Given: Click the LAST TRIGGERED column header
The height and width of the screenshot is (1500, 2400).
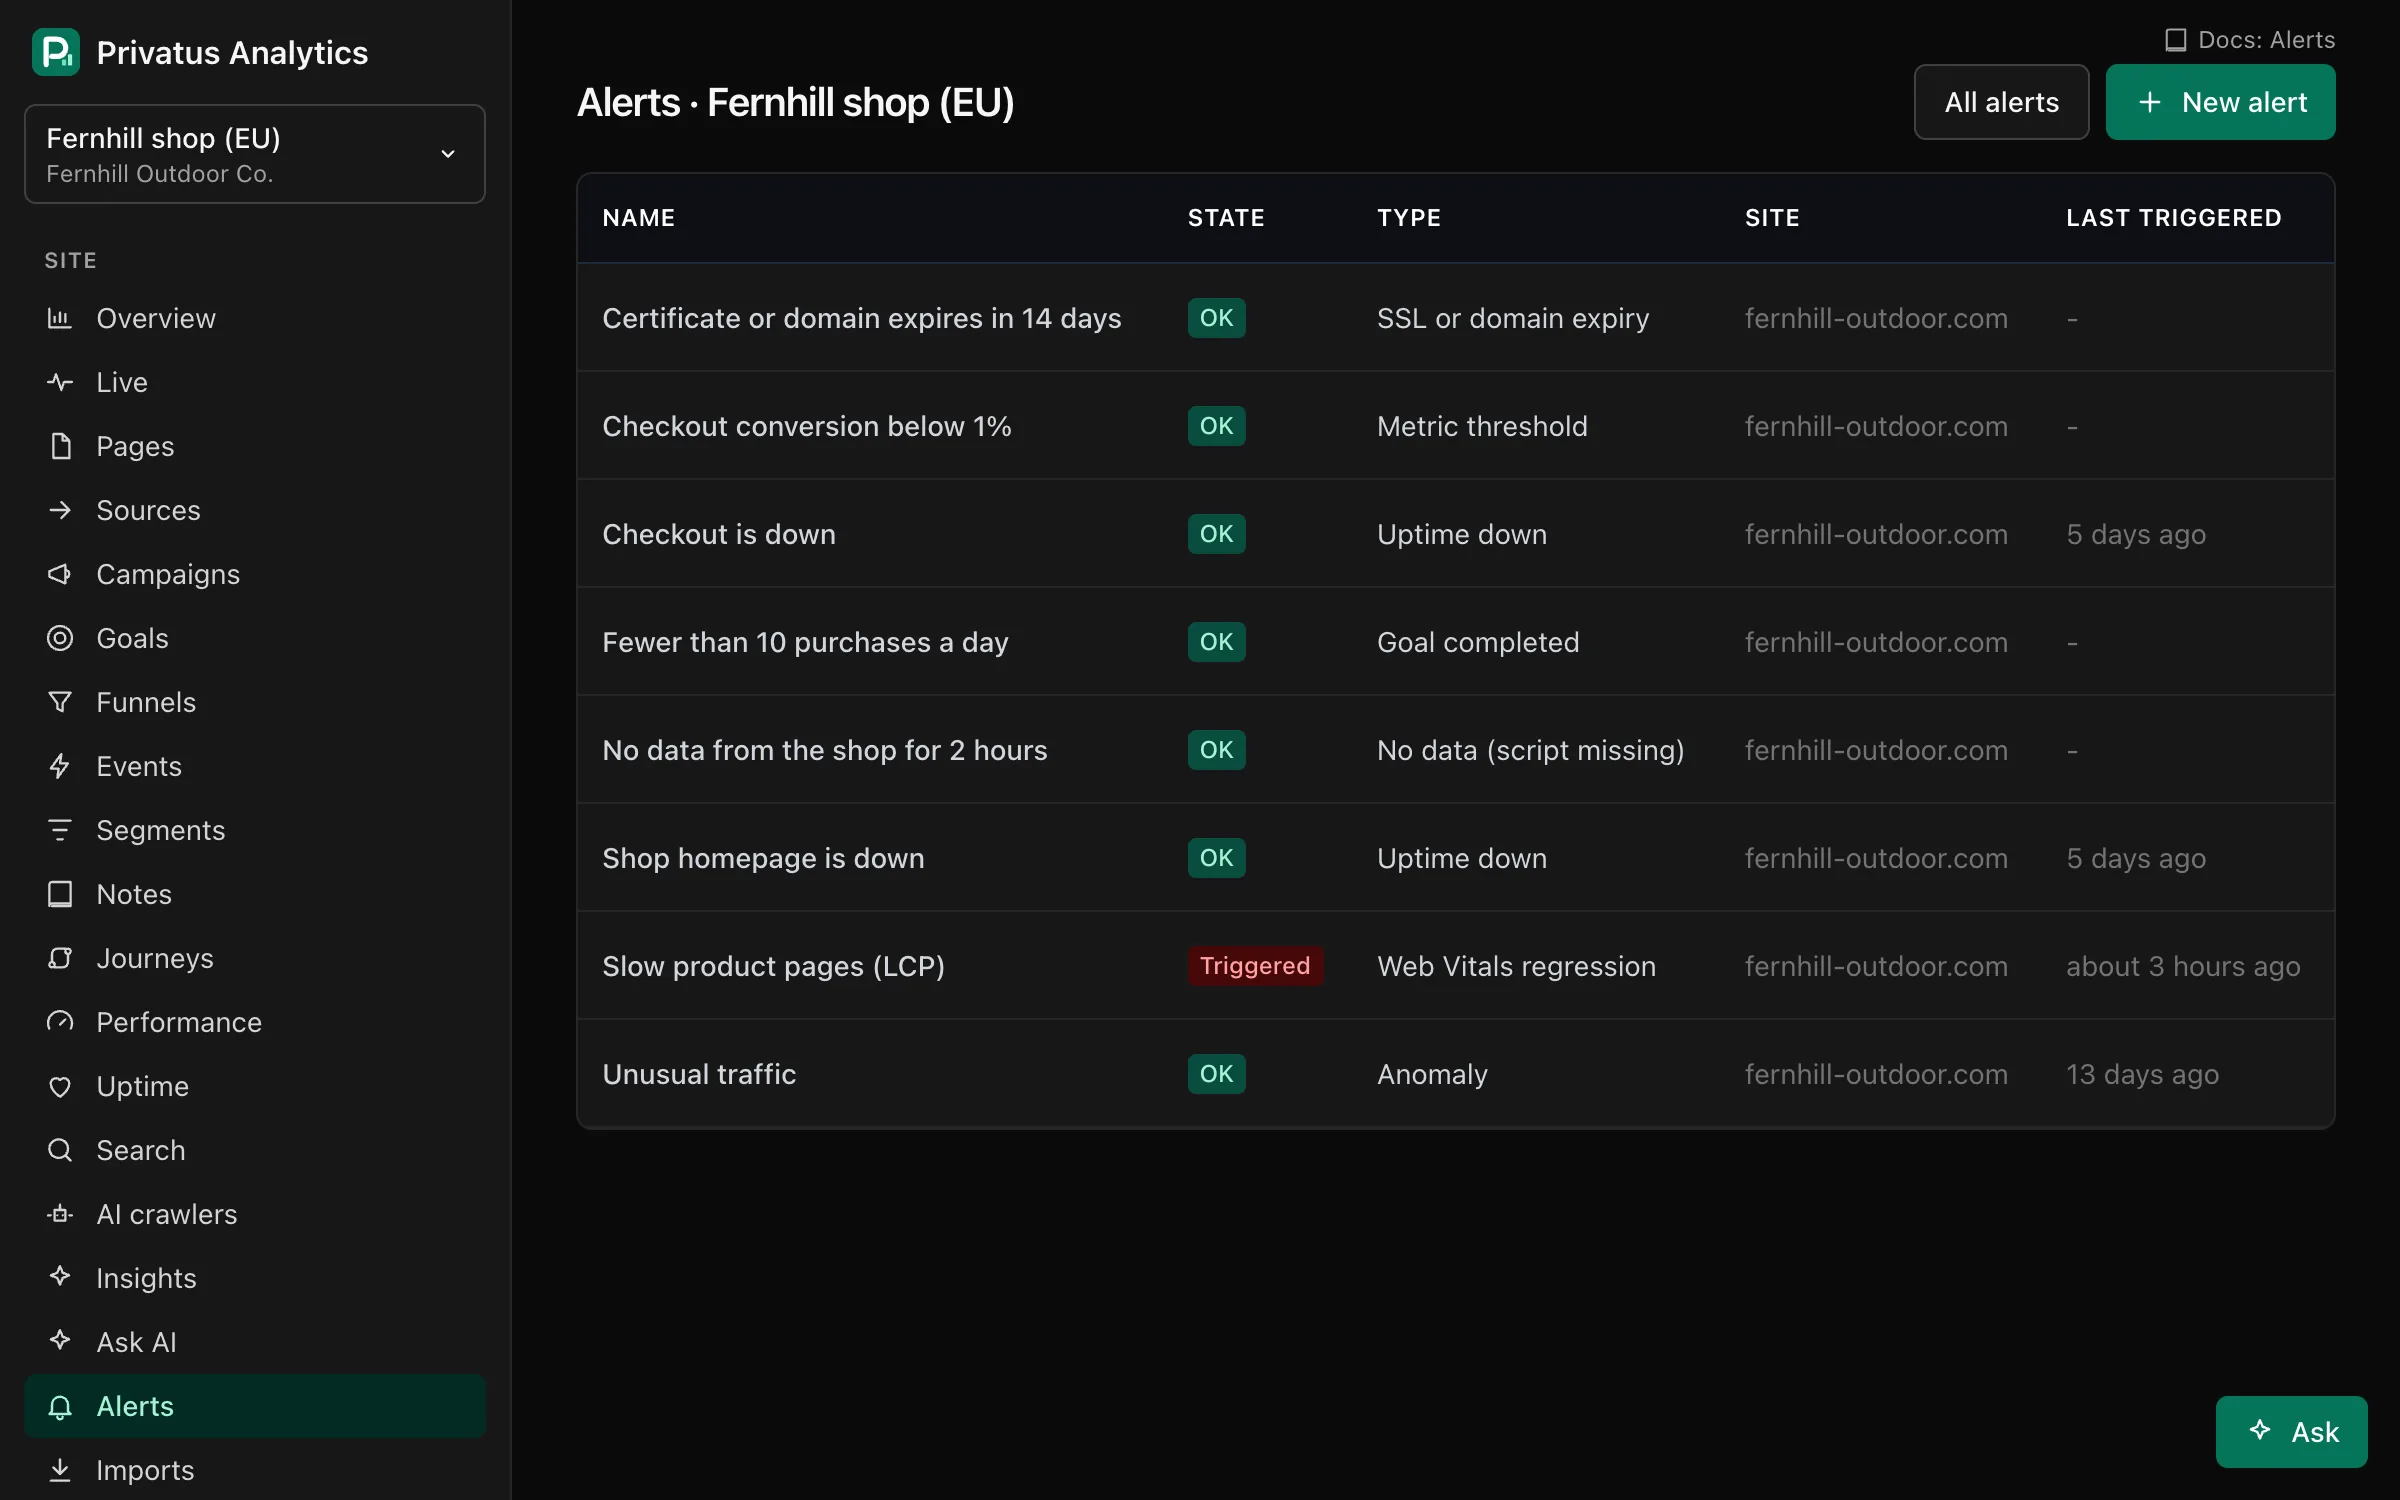Looking at the screenshot, I should (2174, 218).
